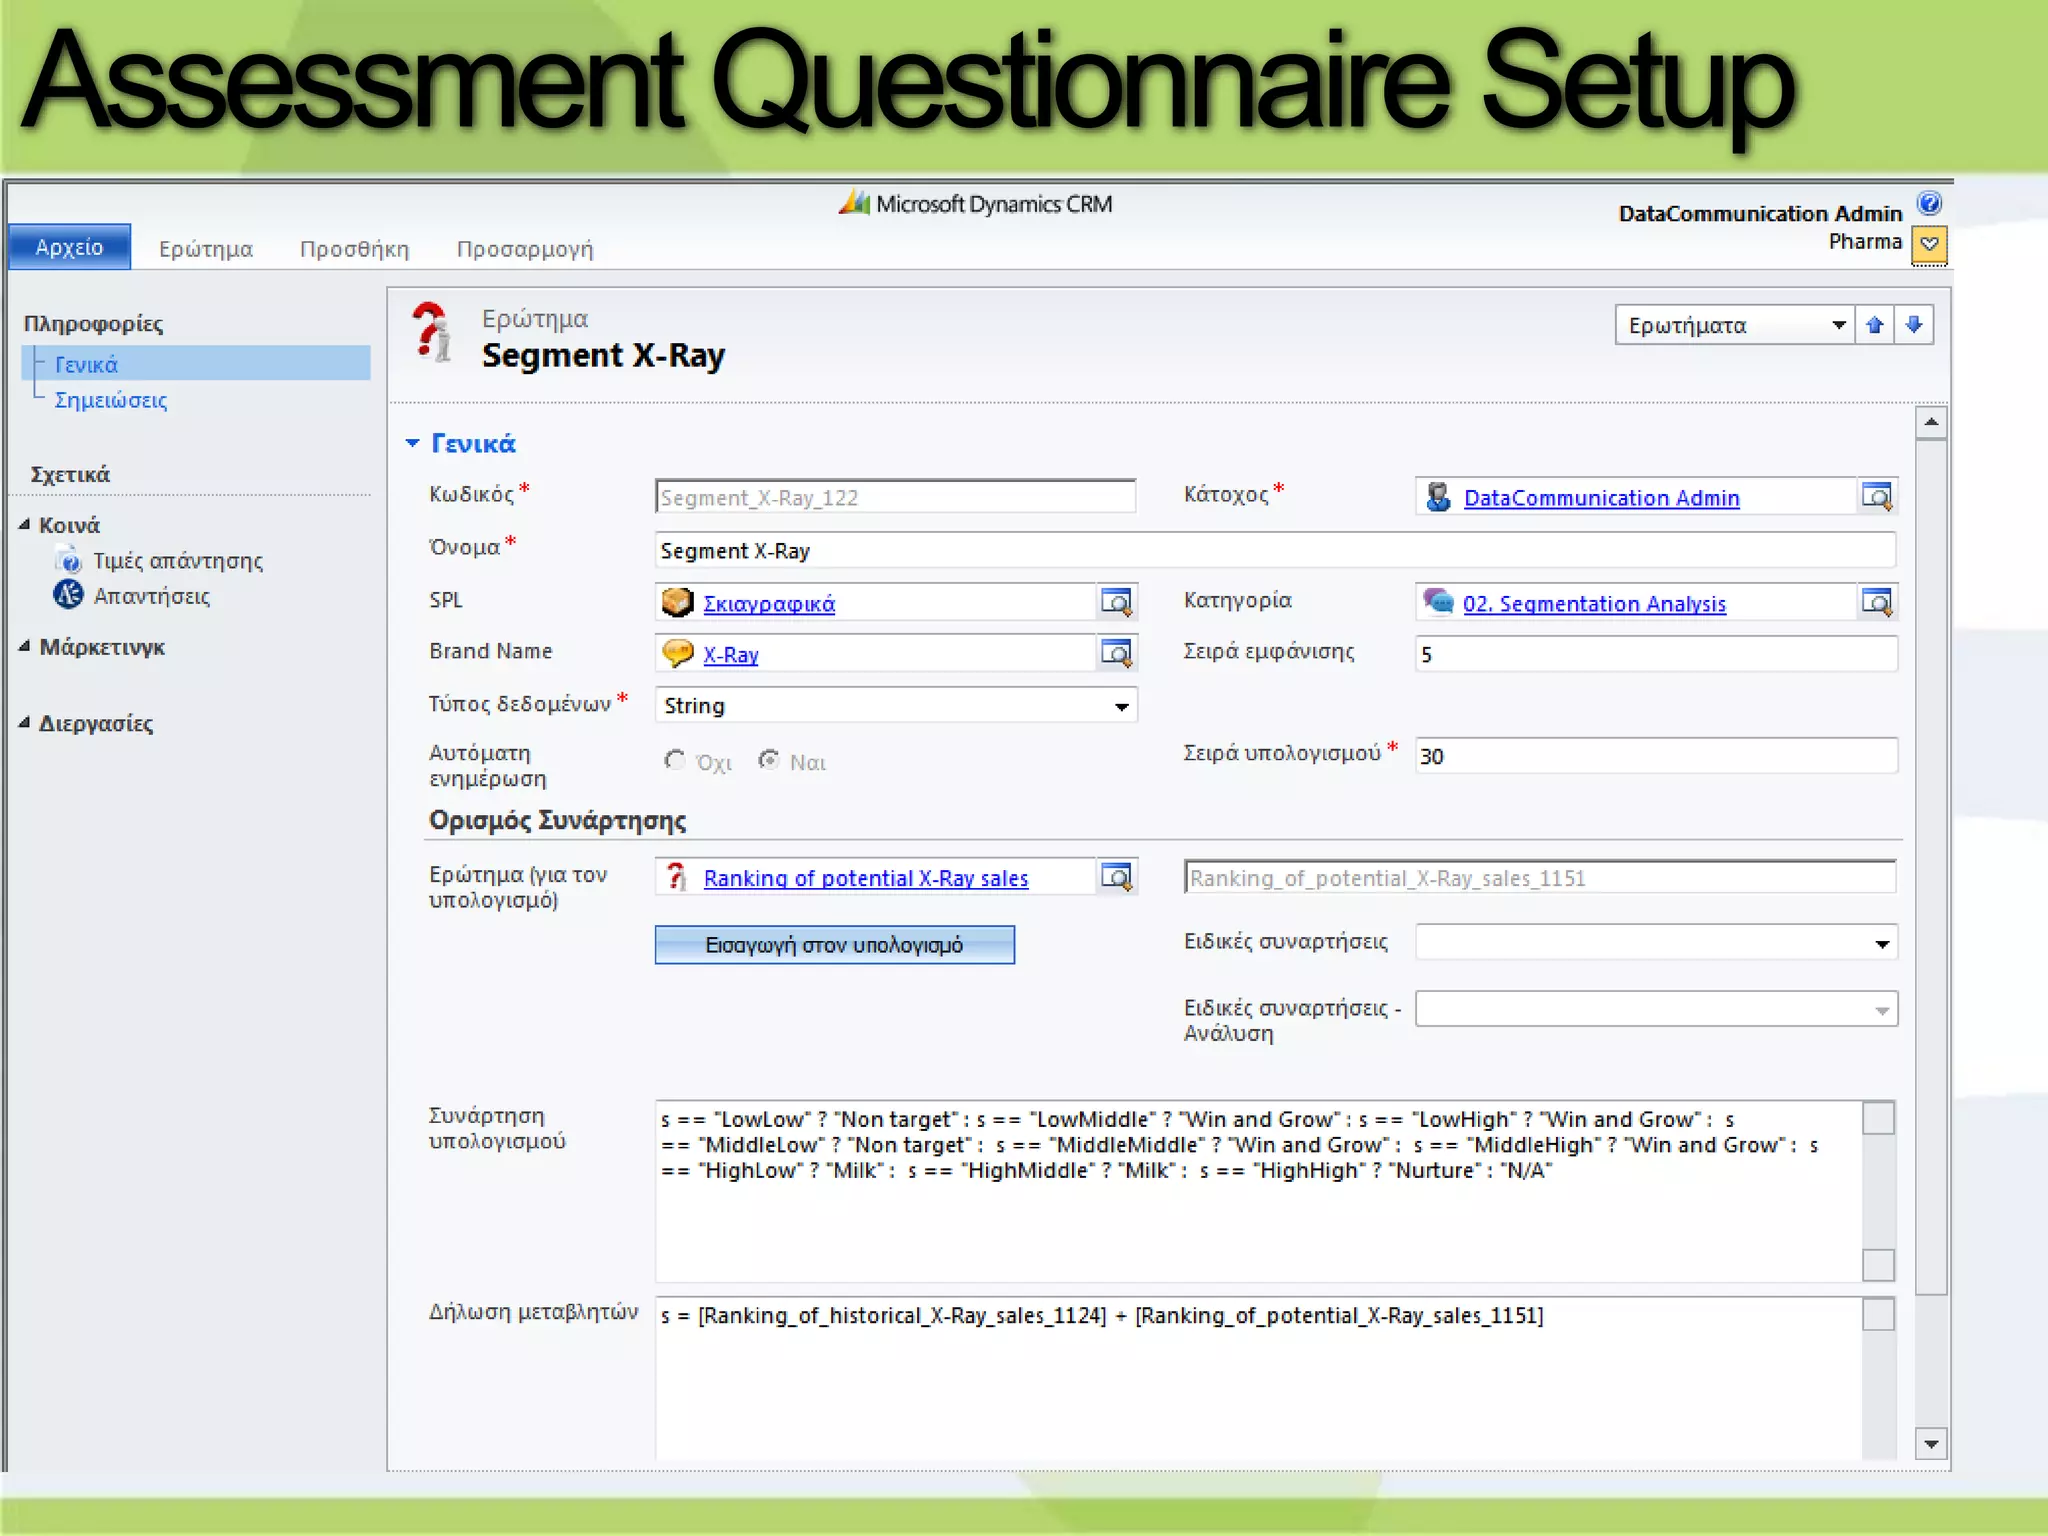Screen dimensions: 2048x1536
Task: Click the Ranking_of_potential_X-Ray_sales_1151 code field
Action: click(x=1540, y=877)
